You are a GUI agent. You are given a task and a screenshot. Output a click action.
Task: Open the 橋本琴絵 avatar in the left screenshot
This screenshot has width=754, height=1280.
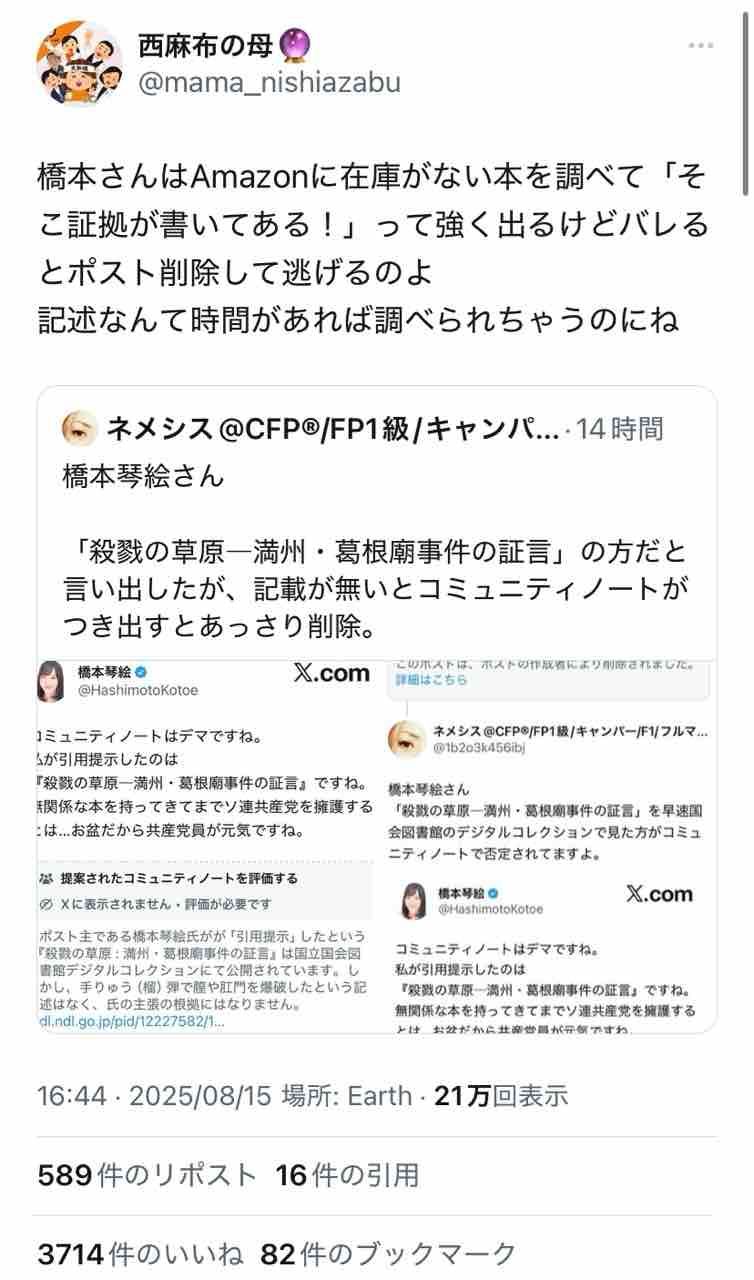coord(54,680)
